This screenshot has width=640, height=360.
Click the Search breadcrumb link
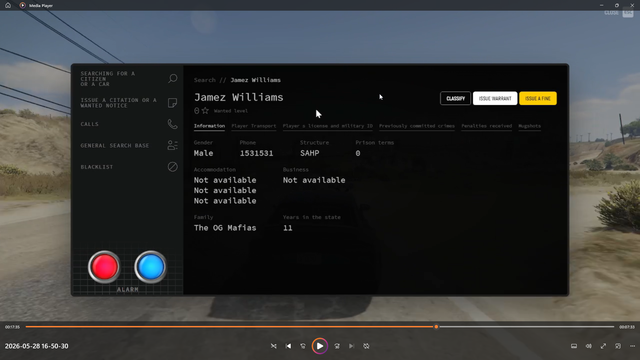point(204,80)
